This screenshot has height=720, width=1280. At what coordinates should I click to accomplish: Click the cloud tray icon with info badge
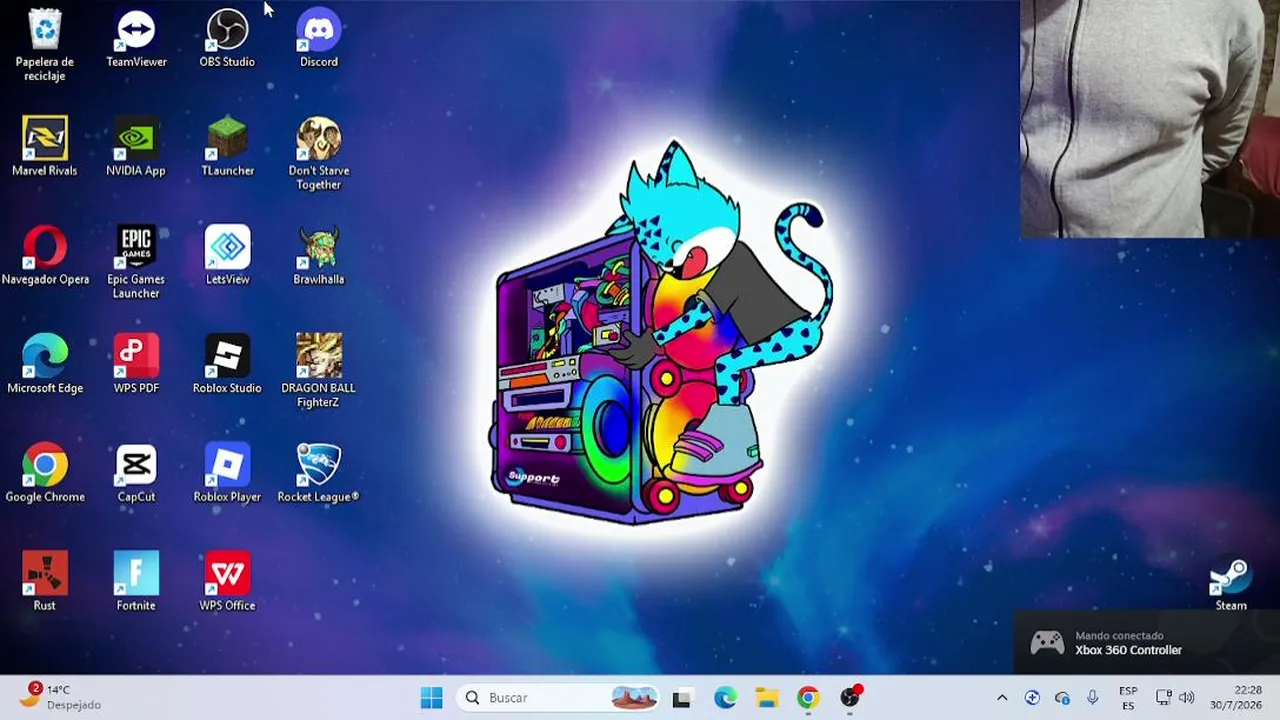point(1062,698)
